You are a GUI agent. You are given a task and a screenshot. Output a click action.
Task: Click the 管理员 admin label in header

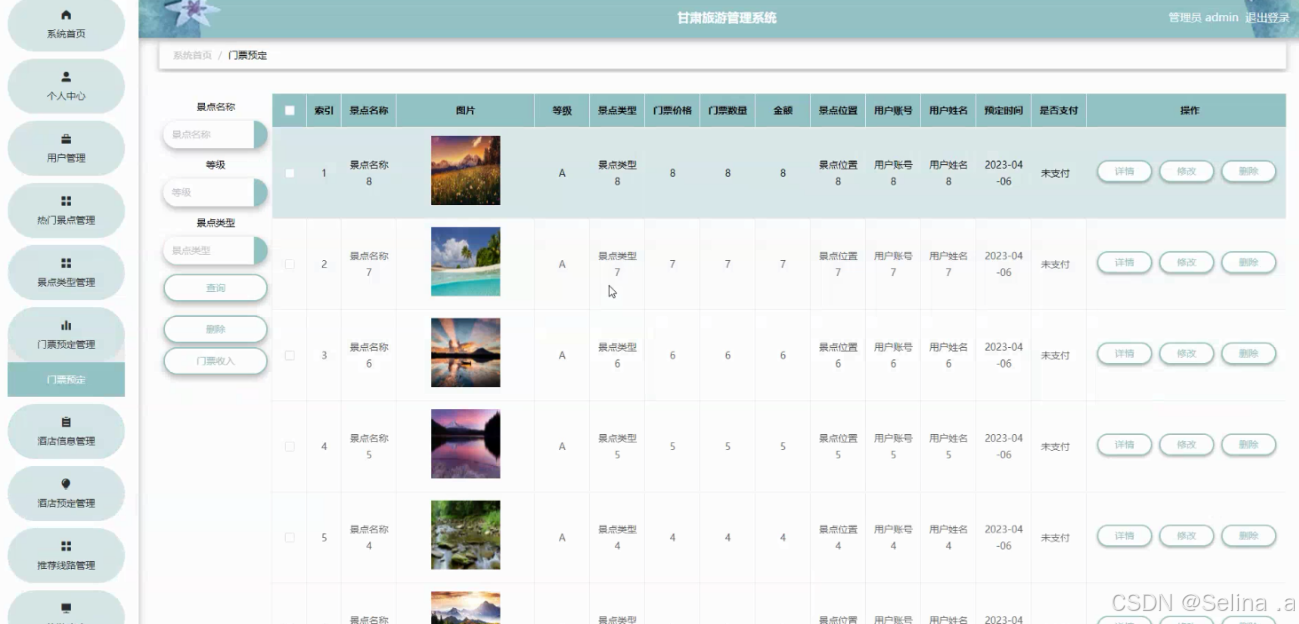(x=1203, y=18)
